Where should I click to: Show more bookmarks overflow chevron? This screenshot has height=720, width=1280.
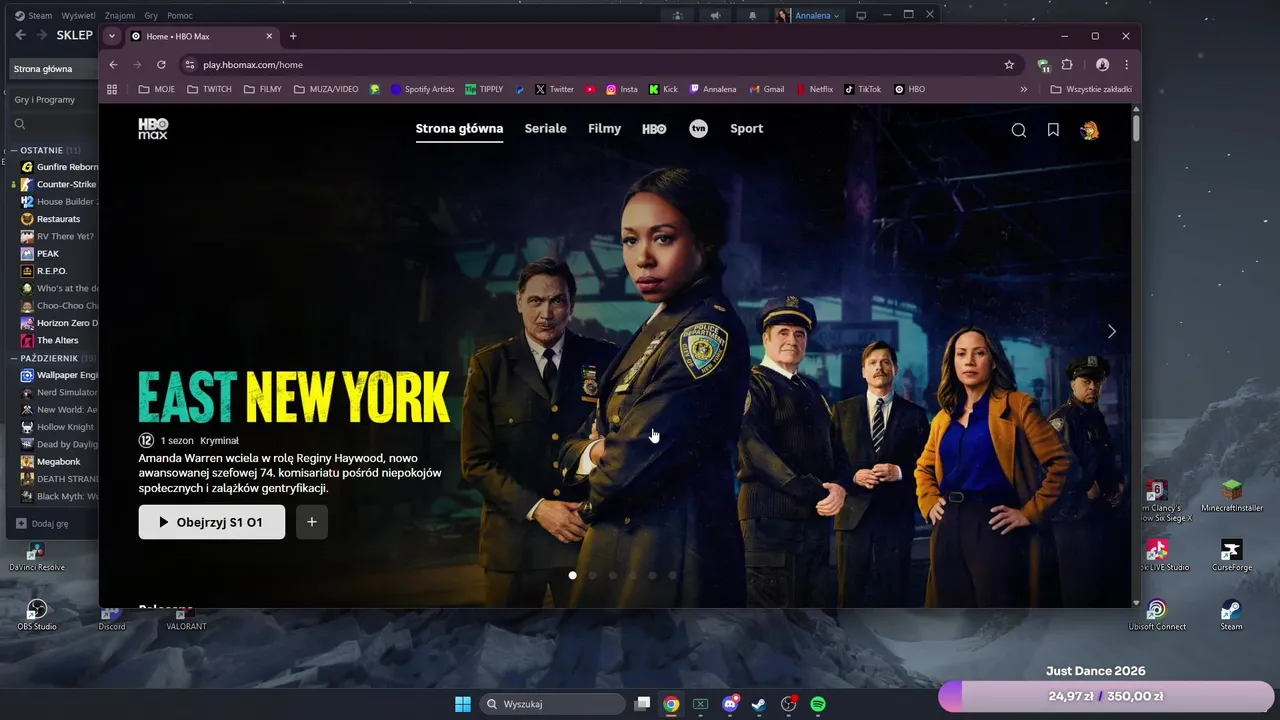click(1023, 89)
